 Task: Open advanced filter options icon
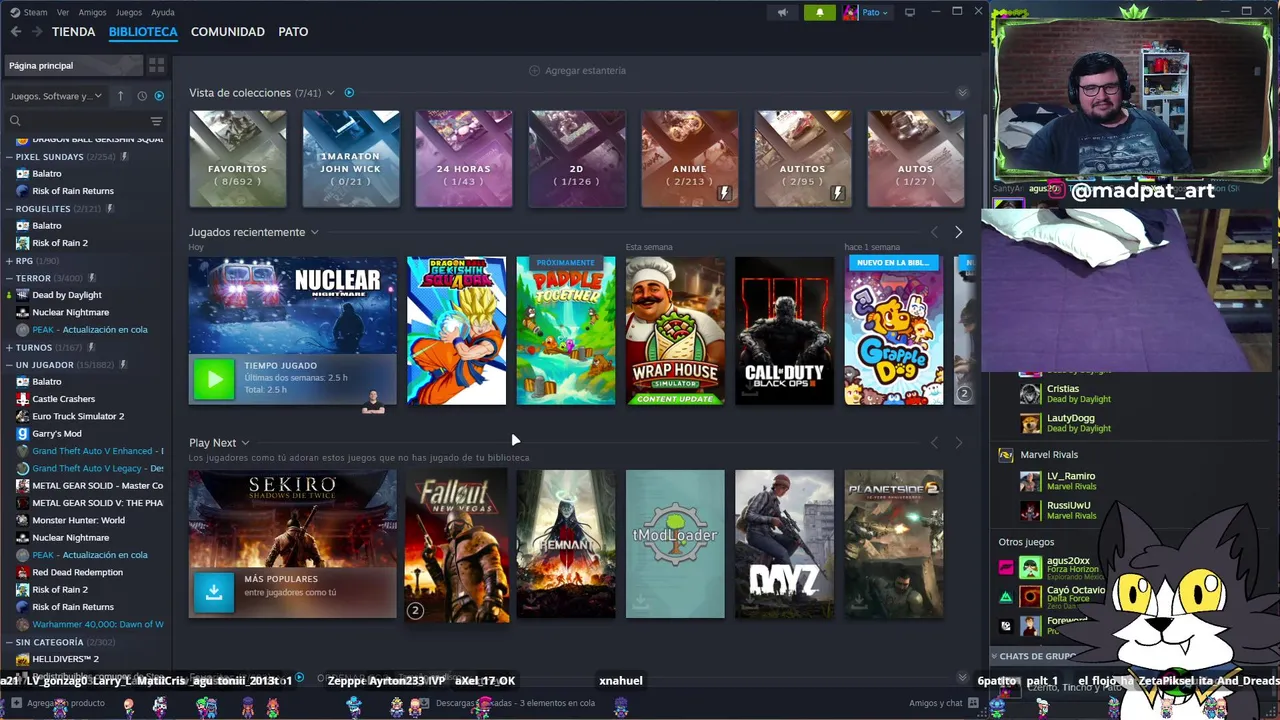[156, 121]
